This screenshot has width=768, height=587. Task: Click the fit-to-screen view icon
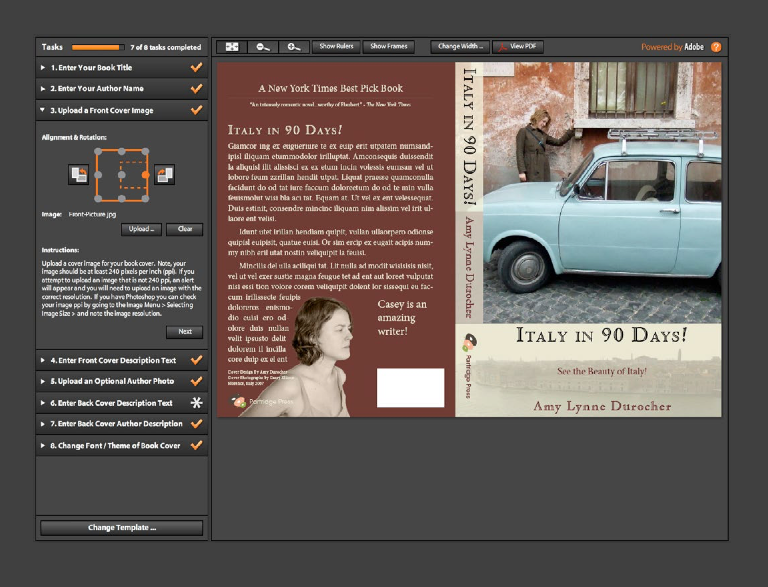232,47
